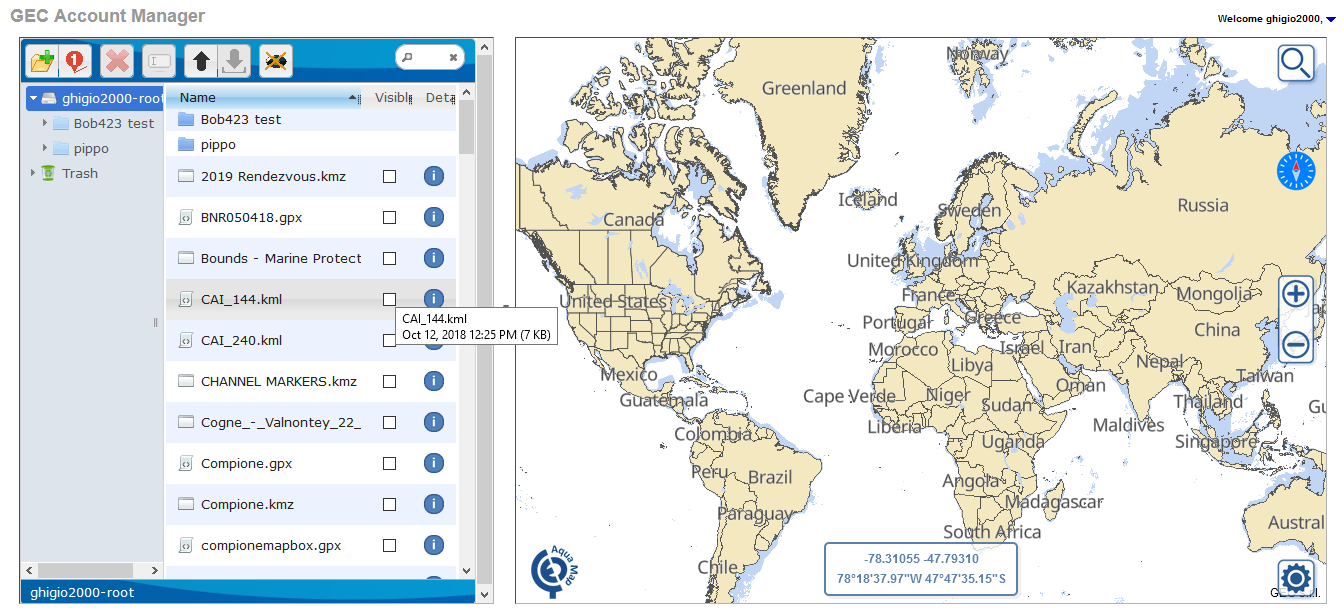The width and height of the screenshot is (1344, 615).
Task: Expand the Trash node in tree
Action: point(33,173)
